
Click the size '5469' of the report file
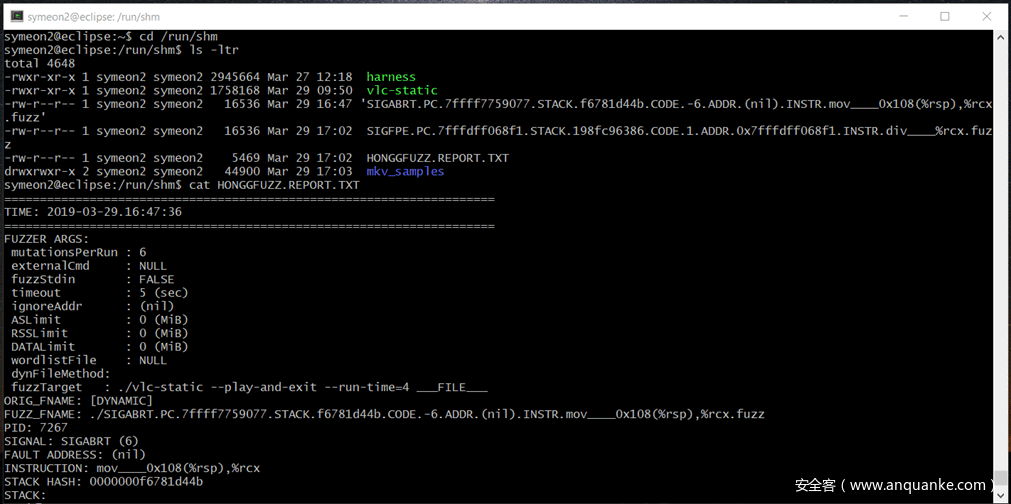click(246, 158)
